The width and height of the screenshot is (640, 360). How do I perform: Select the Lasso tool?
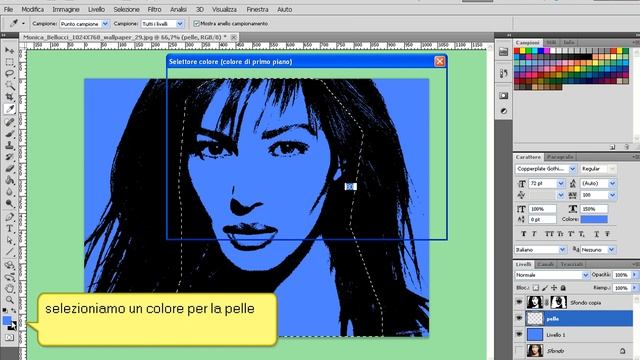click(x=9, y=74)
